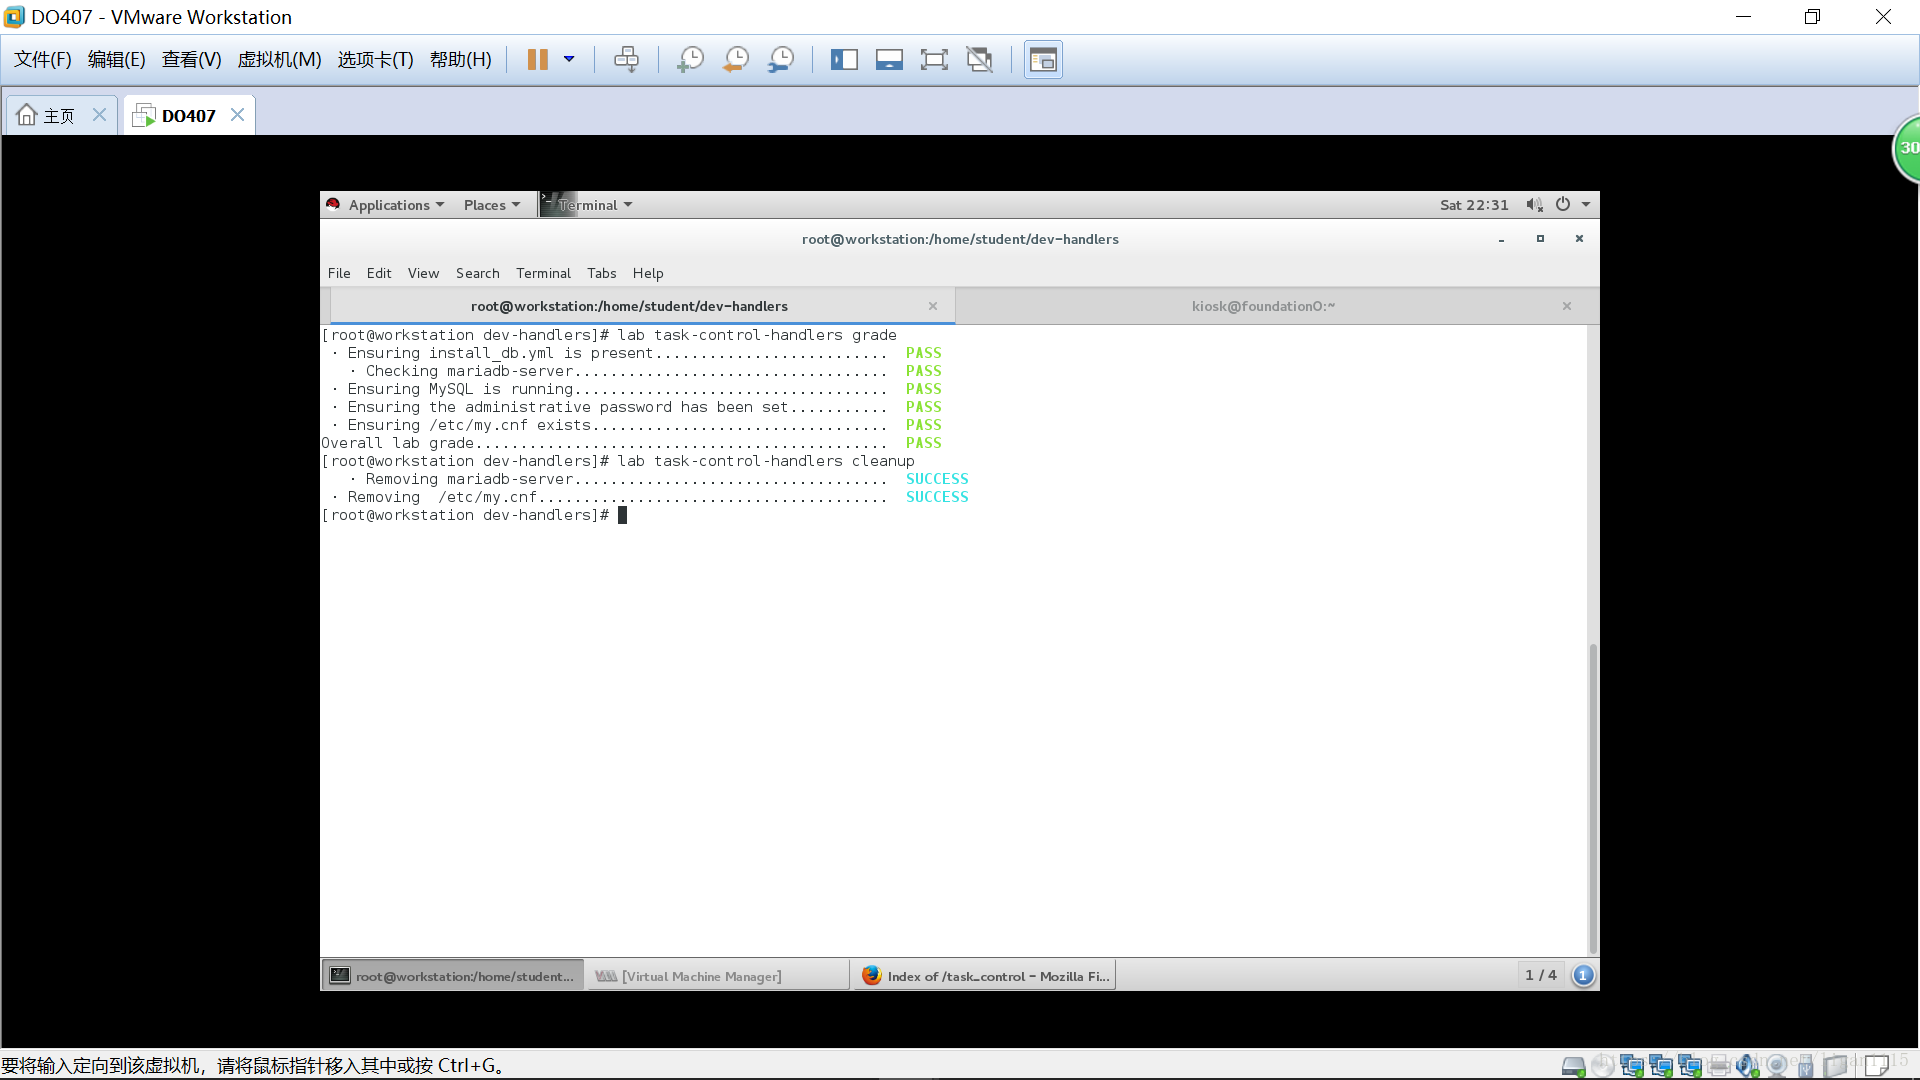Click the volume speaker icon in GNOME bar
The height and width of the screenshot is (1080, 1920).
(x=1534, y=205)
